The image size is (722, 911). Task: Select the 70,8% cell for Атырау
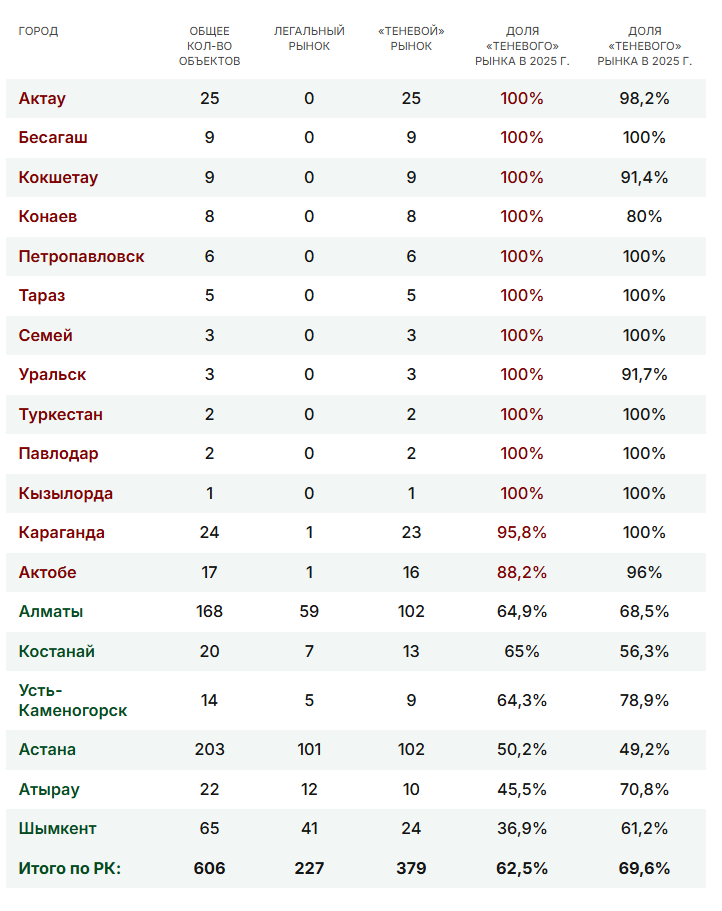tap(644, 789)
